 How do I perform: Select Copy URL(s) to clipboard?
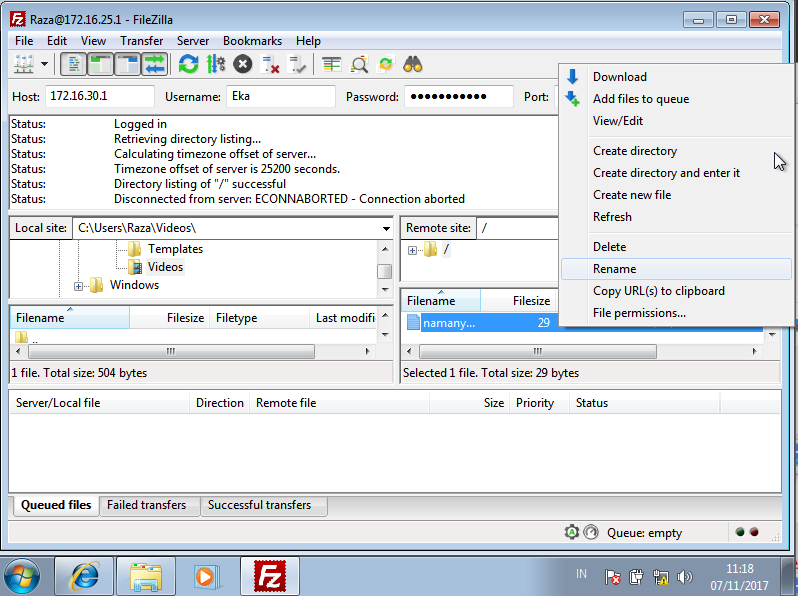(x=676, y=291)
